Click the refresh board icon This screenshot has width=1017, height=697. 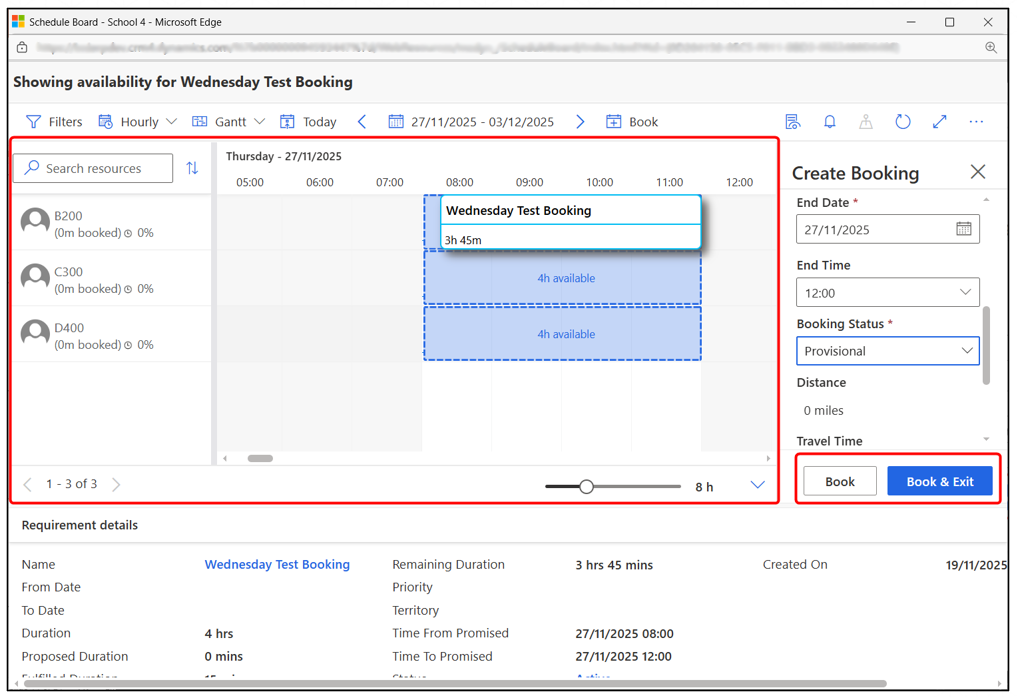pos(902,122)
